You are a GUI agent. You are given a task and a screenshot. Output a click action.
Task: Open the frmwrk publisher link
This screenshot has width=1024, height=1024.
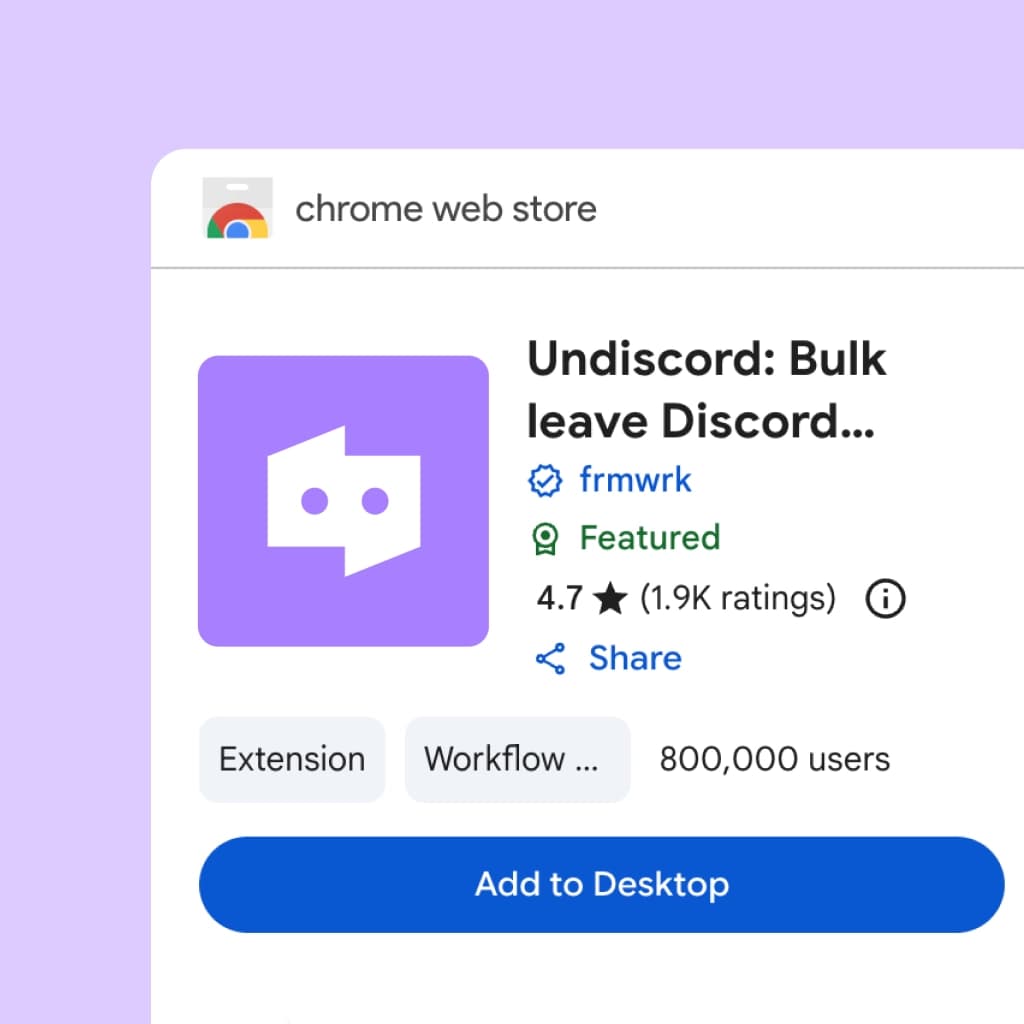[x=635, y=480]
